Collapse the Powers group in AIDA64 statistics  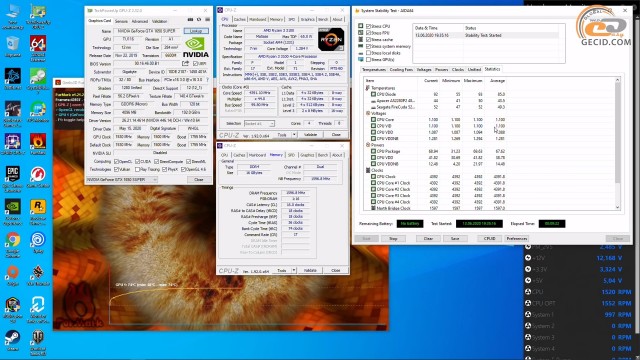367,145
